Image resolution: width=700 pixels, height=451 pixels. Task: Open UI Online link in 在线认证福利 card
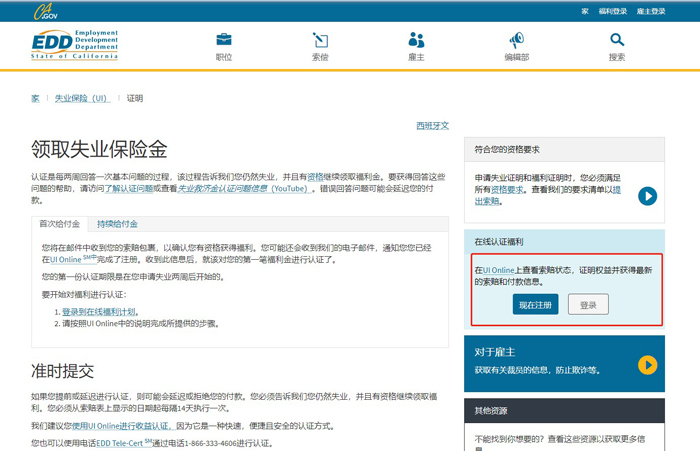pos(499,270)
